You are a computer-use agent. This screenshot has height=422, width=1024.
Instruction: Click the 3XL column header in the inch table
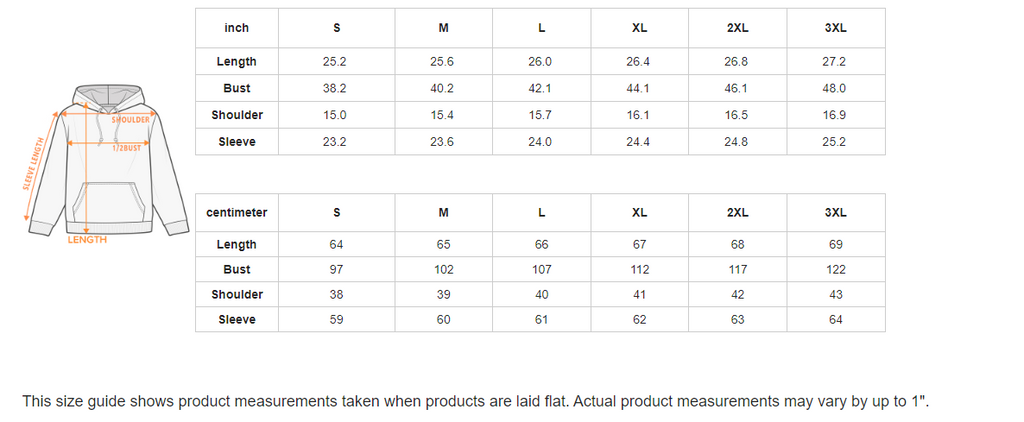click(x=835, y=28)
